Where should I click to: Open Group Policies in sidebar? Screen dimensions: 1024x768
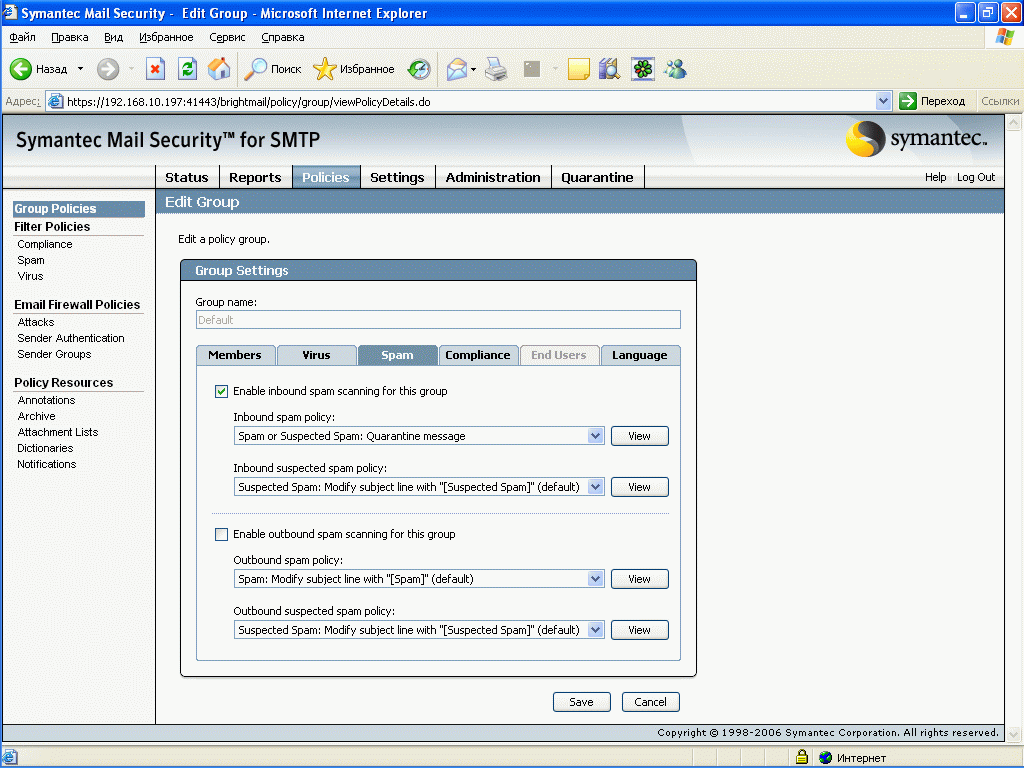[79, 208]
